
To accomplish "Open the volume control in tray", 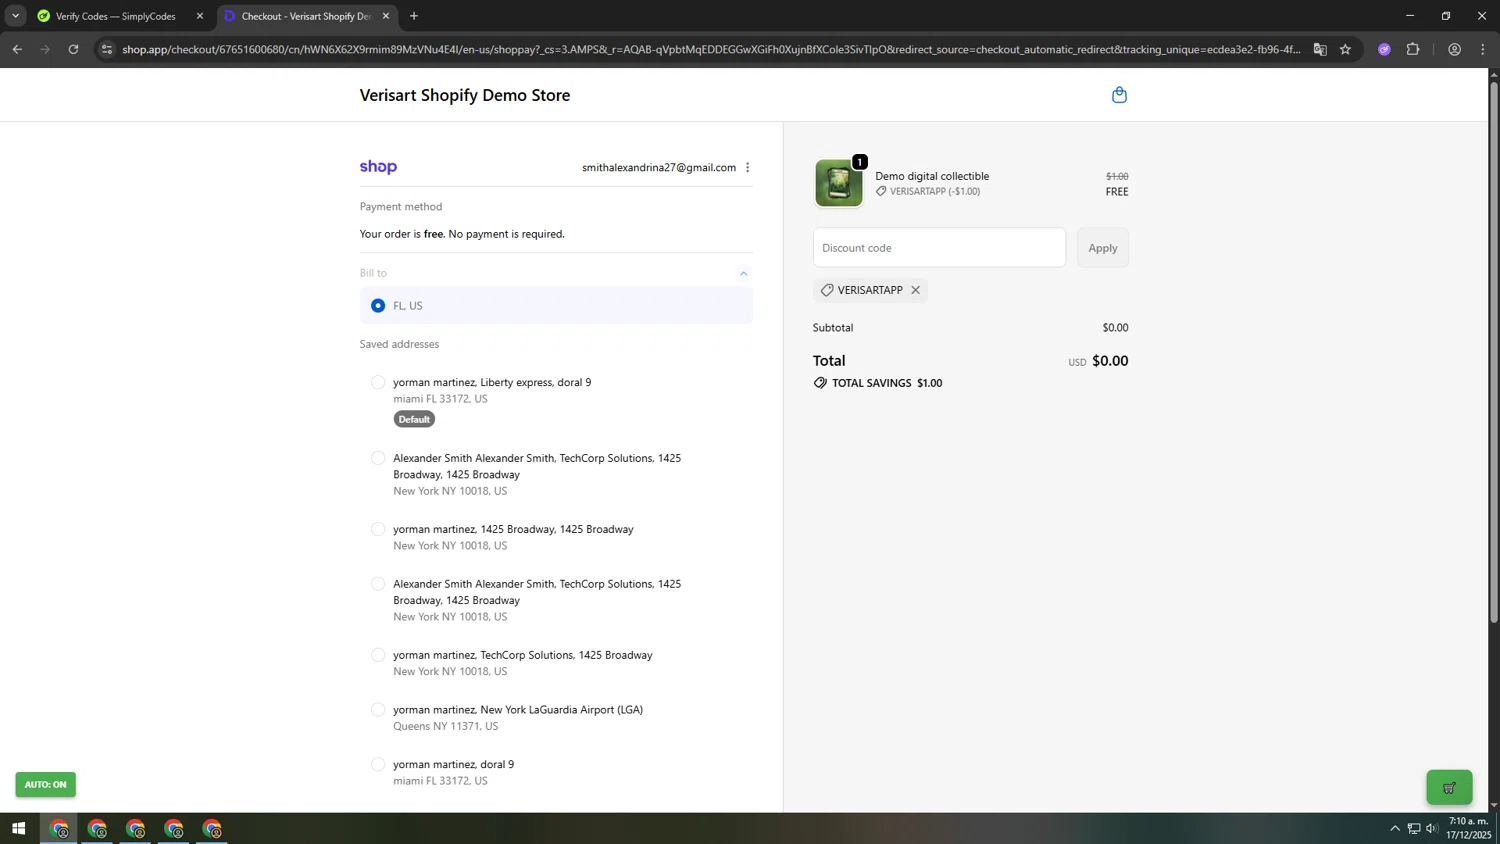I will [1432, 828].
